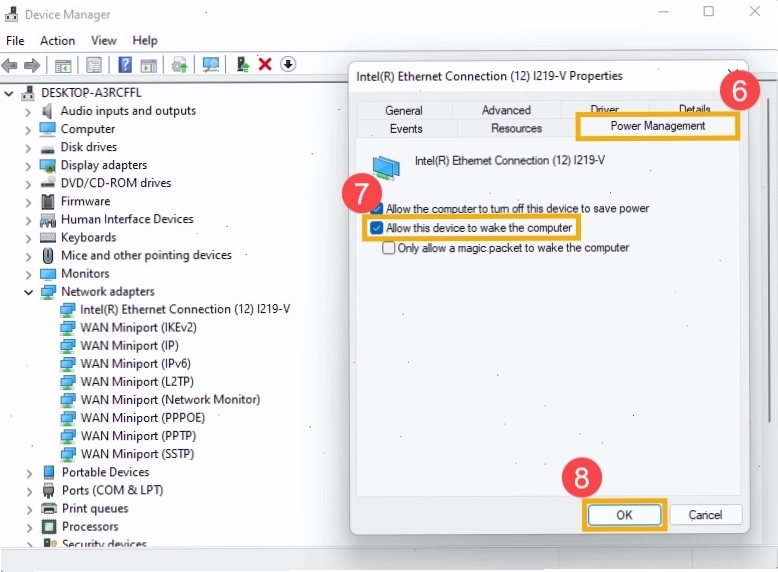Open the Help menu
The width and height of the screenshot is (778, 572).
click(x=145, y=41)
